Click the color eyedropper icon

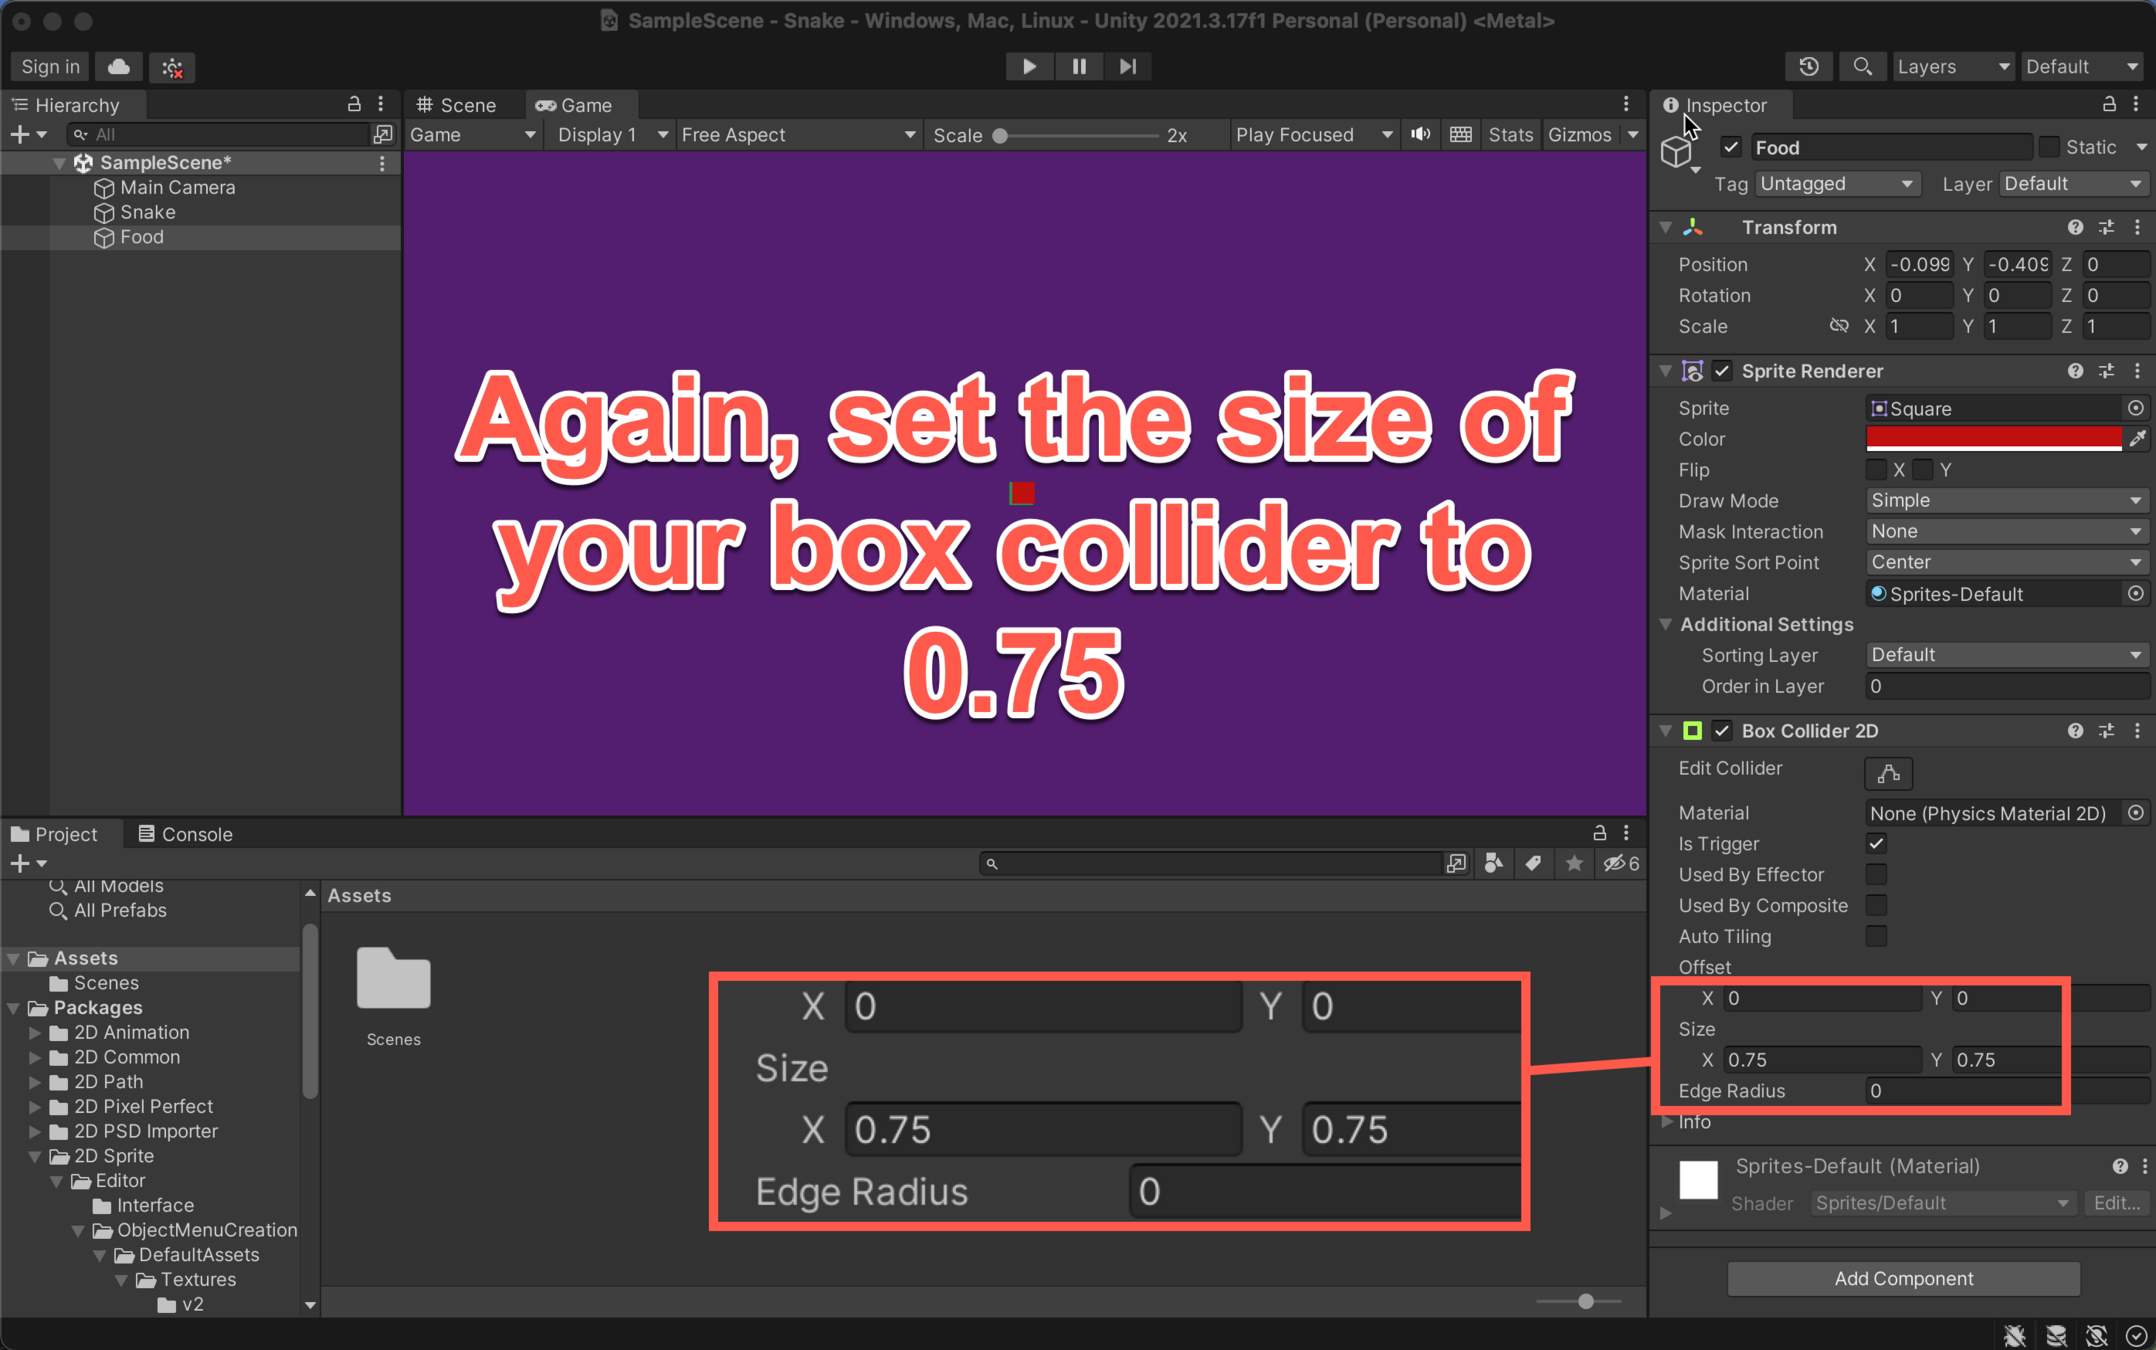click(x=2137, y=439)
